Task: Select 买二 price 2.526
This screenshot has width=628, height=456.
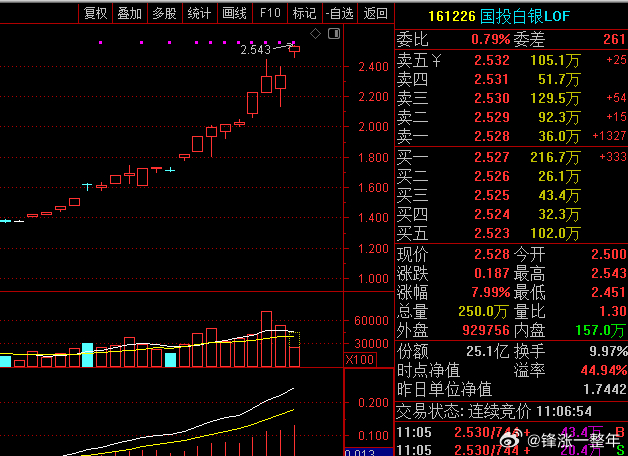Action: tap(492, 176)
